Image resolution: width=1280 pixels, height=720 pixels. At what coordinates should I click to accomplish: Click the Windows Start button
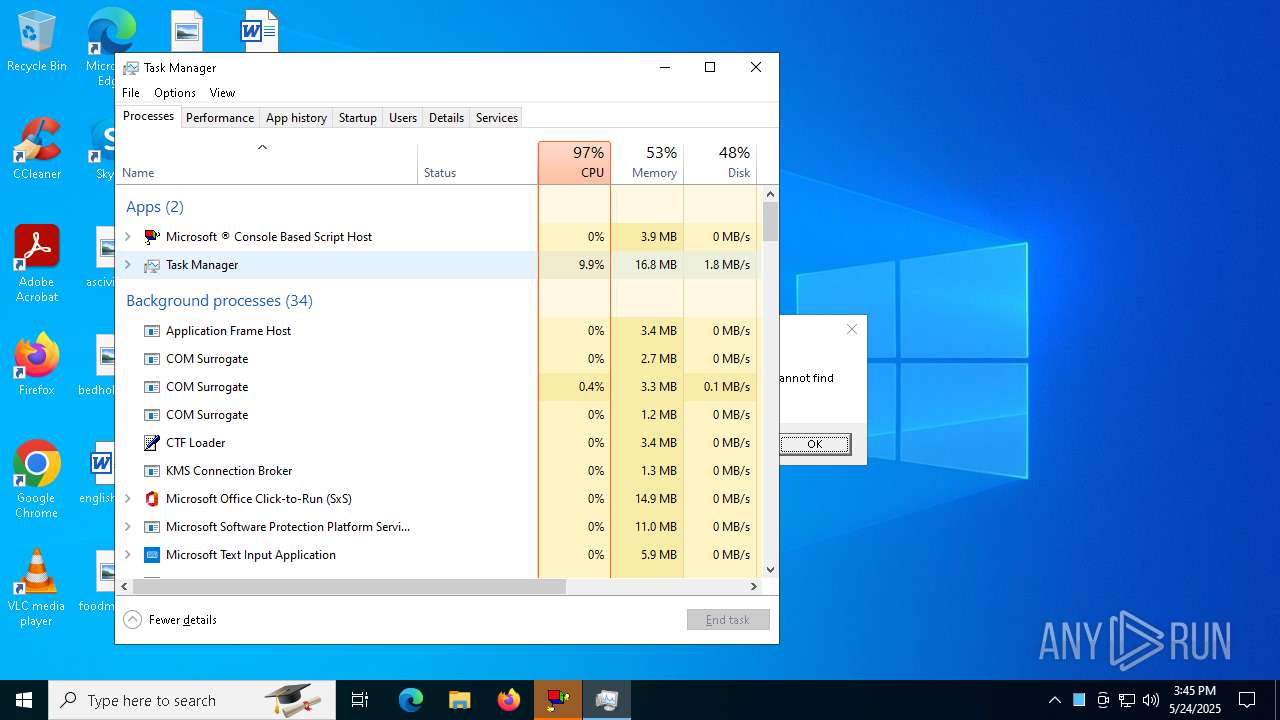(24, 700)
